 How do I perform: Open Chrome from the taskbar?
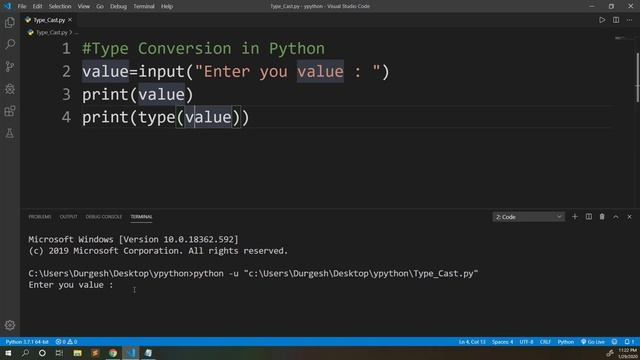113,353
